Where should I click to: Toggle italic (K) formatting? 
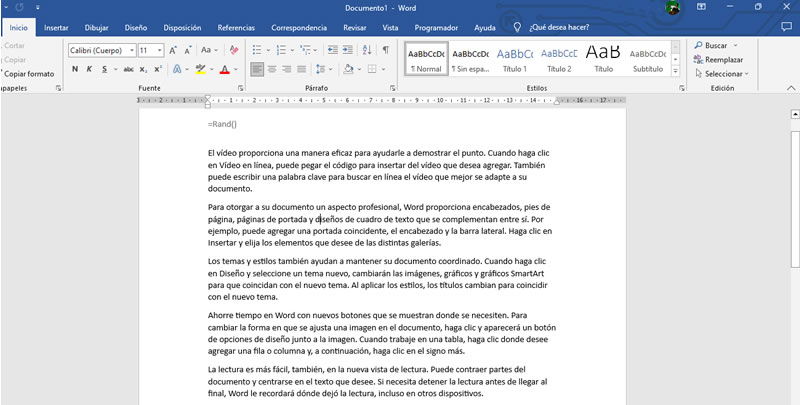tap(90, 69)
